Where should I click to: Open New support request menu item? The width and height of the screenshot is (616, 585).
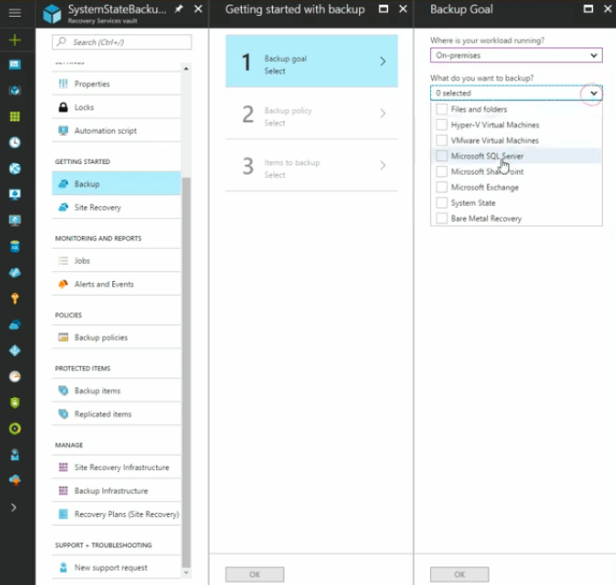pyautogui.click(x=116, y=568)
